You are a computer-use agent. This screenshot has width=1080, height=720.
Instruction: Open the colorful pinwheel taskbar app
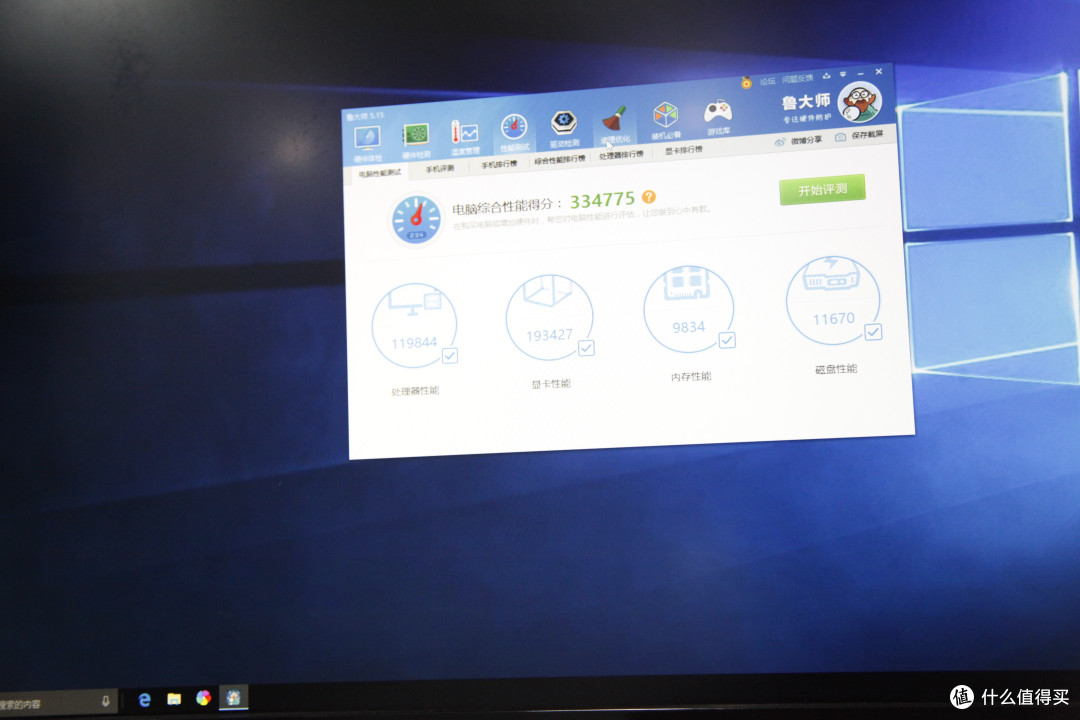[203, 698]
